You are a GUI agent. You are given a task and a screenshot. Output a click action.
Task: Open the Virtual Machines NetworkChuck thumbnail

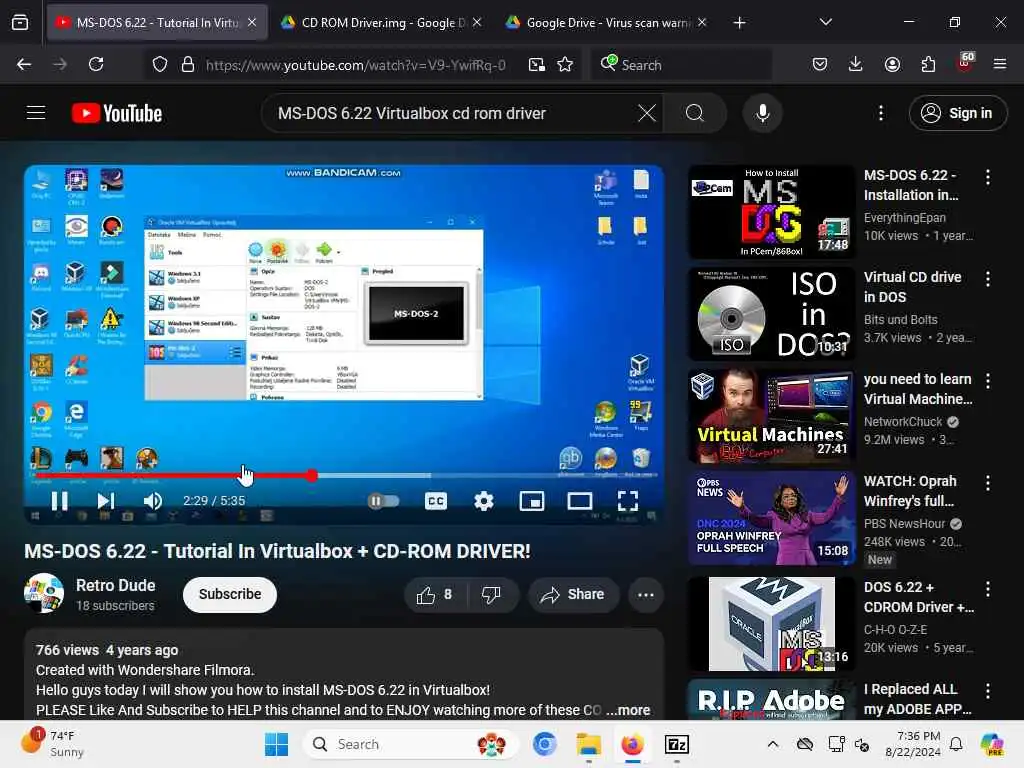tap(771, 416)
